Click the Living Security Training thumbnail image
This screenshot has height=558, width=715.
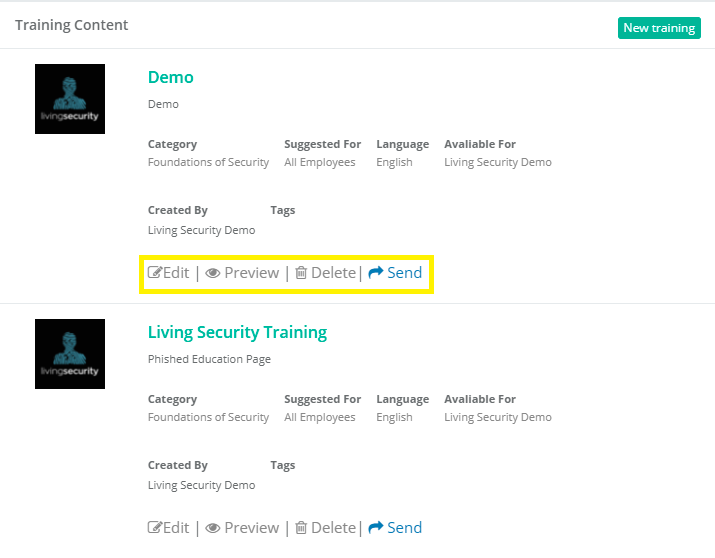[x=70, y=354]
